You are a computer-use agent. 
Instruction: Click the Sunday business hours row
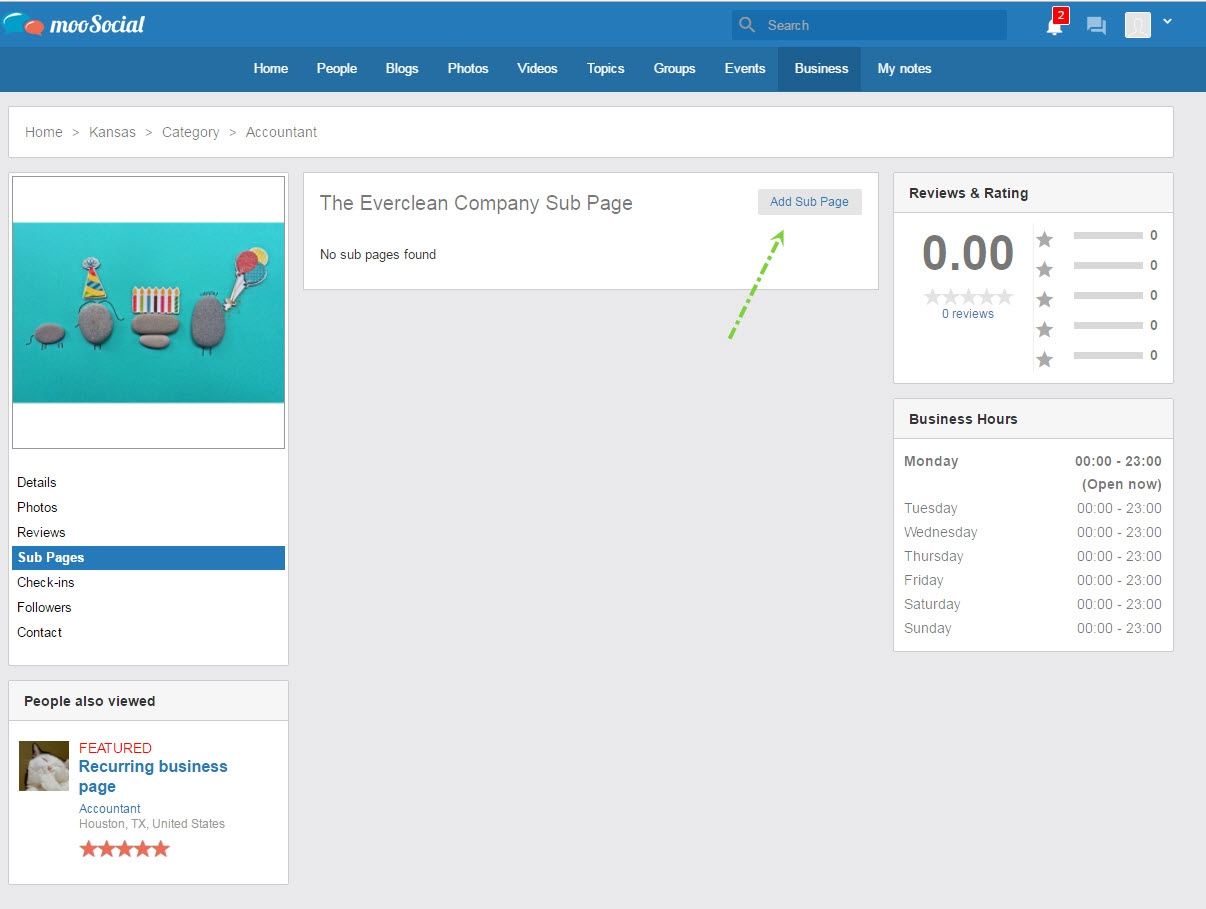(1033, 628)
